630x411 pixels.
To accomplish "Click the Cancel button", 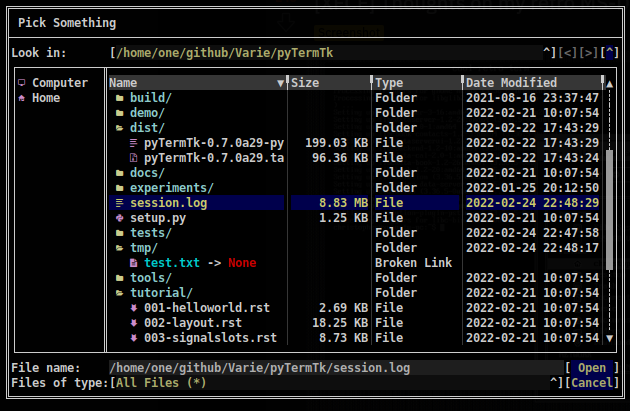I will click(592, 382).
